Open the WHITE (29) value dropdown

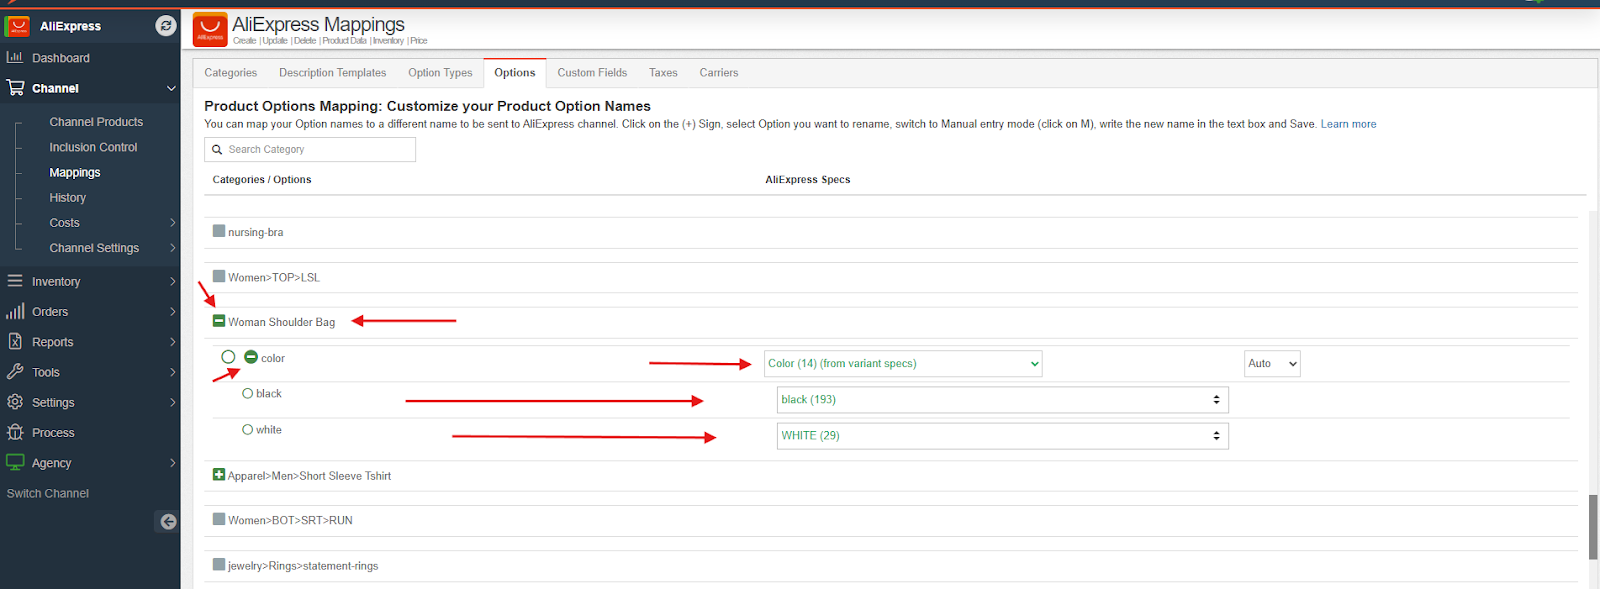[x=1003, y=436]
